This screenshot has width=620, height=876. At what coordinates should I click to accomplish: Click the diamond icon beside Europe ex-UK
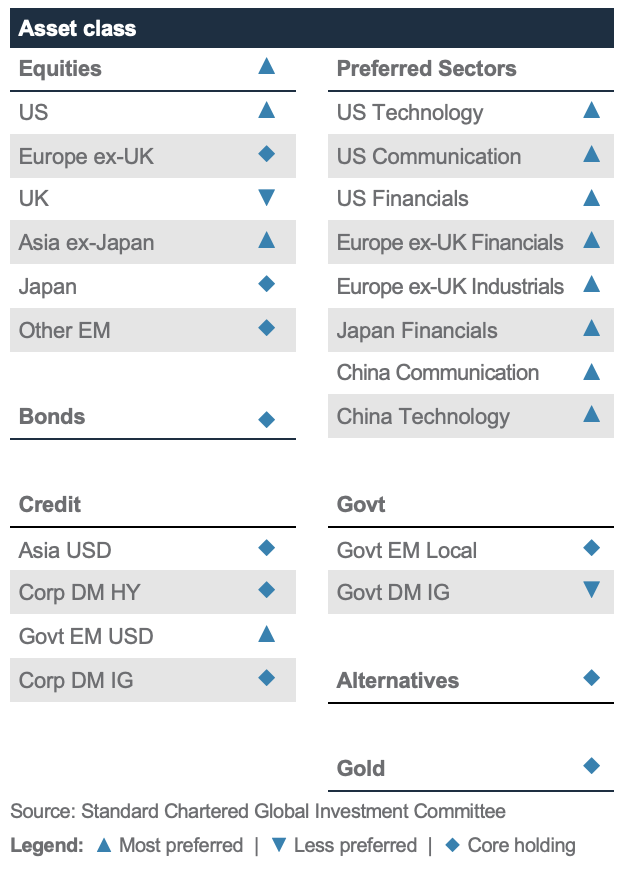click(x=266, y=154)
